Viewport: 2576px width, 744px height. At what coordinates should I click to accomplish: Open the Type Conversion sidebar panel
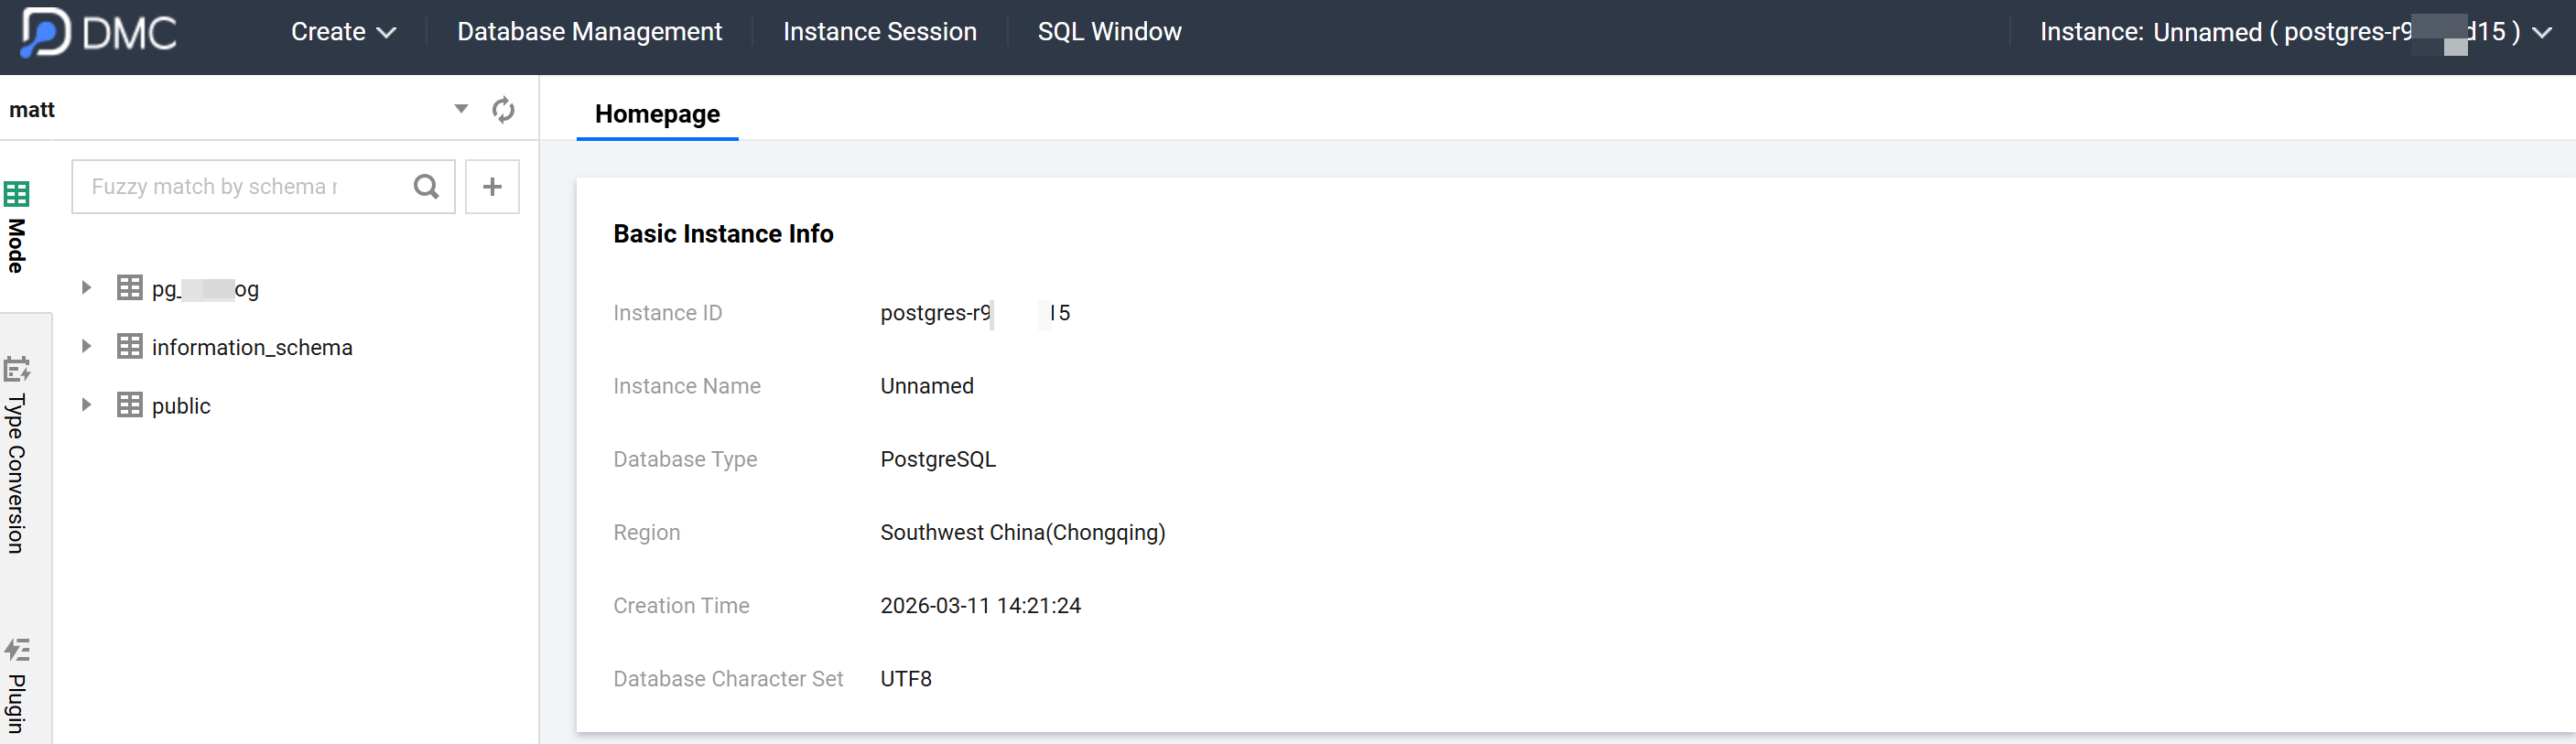pos(17,455)
